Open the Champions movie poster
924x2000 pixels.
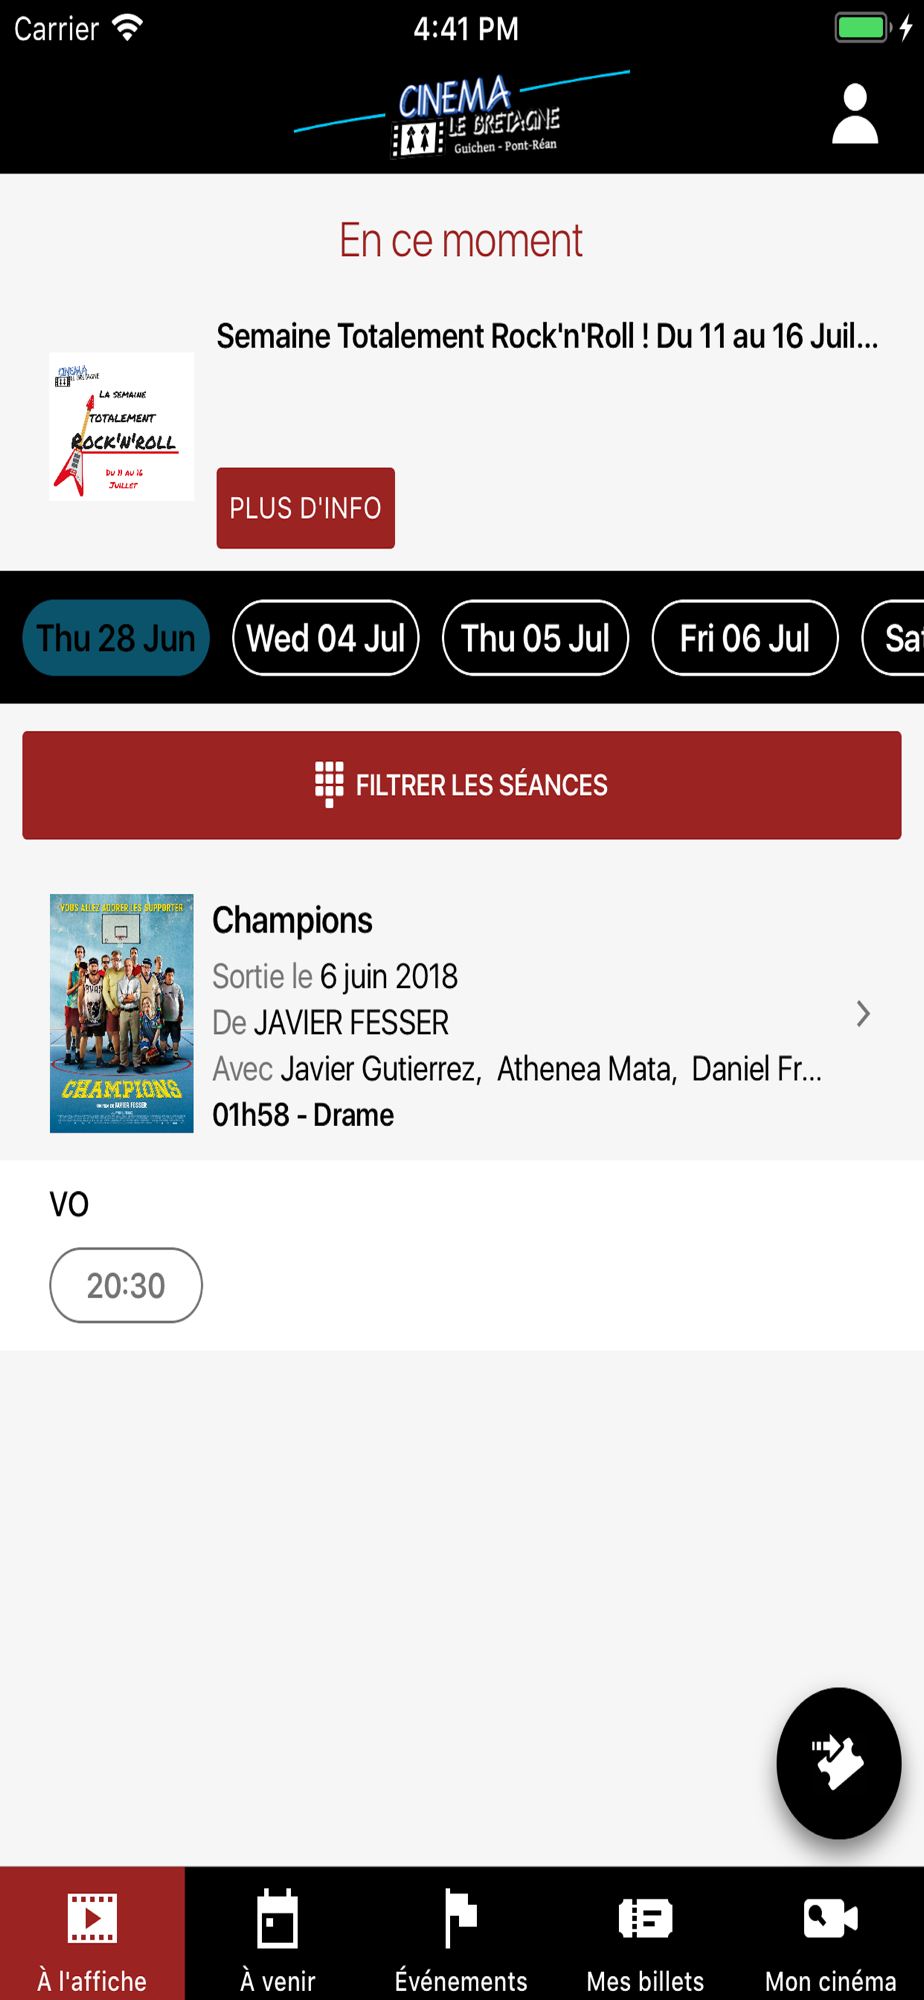[x=122, y=1013]
